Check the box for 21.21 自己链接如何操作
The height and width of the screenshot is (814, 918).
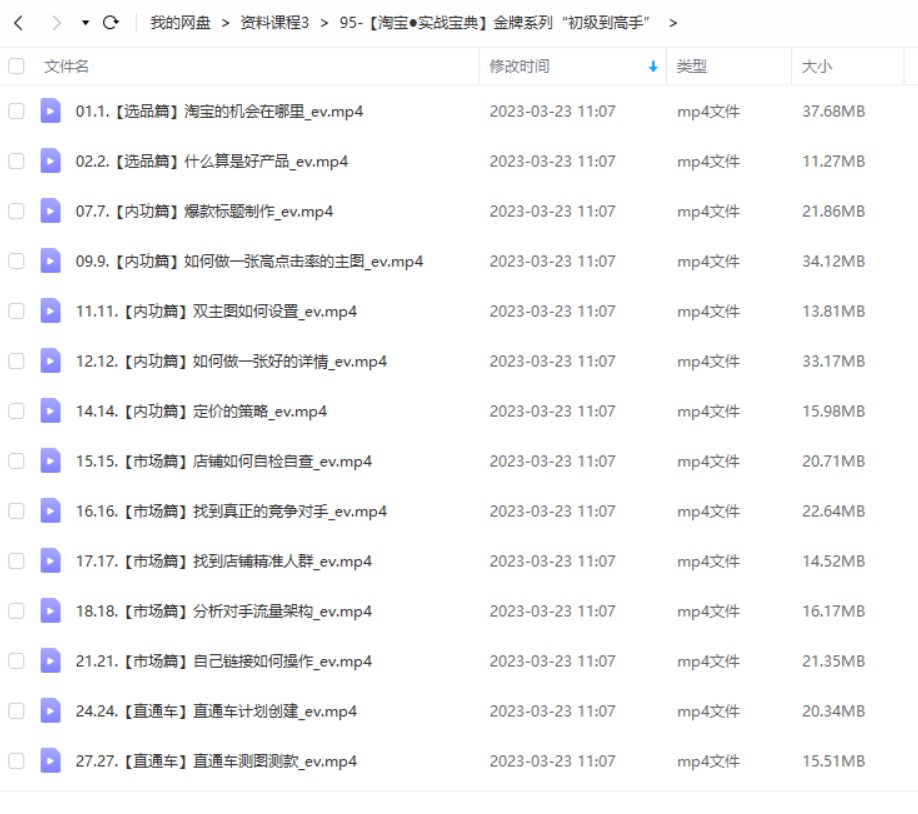(16, 661)
